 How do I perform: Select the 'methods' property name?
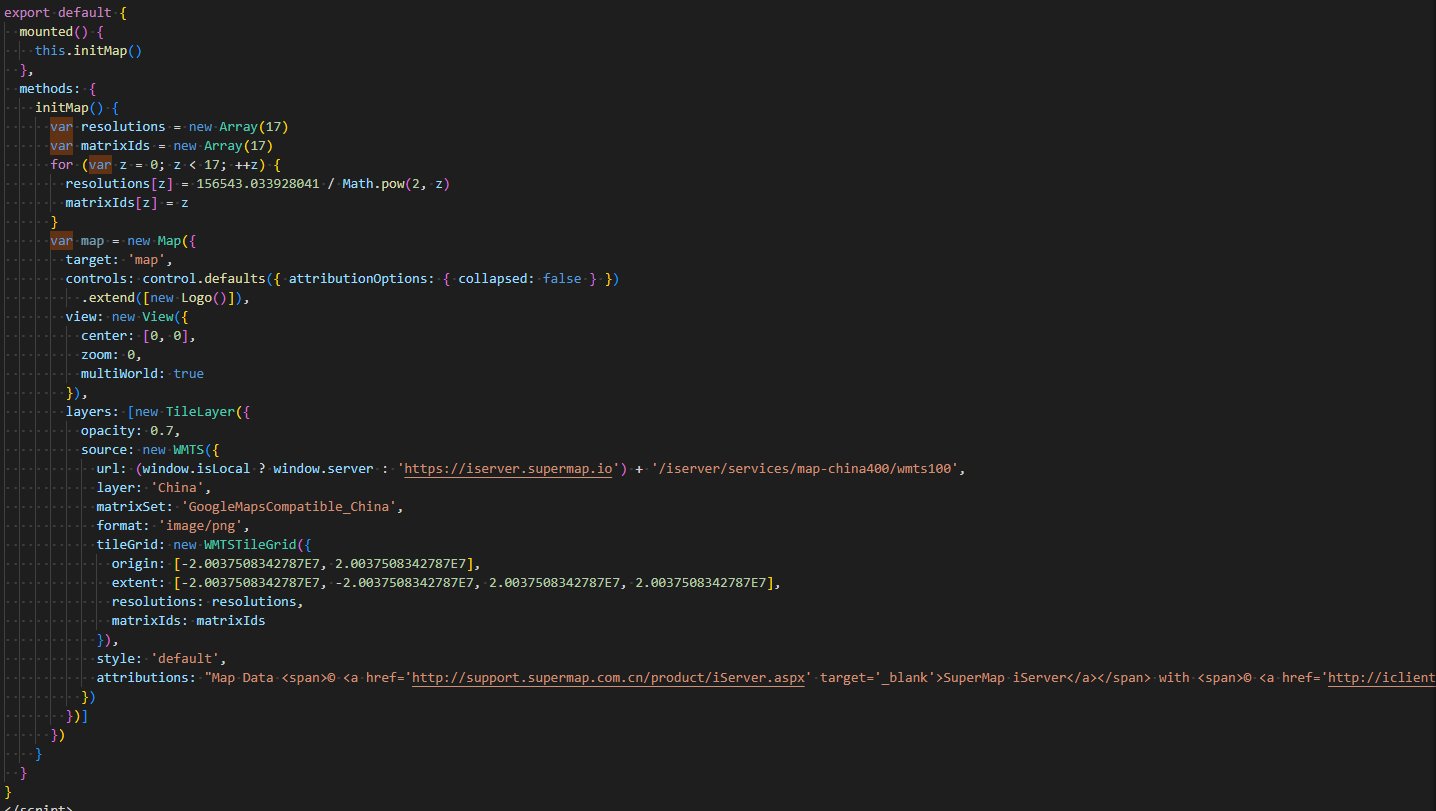tap(46, 88)
